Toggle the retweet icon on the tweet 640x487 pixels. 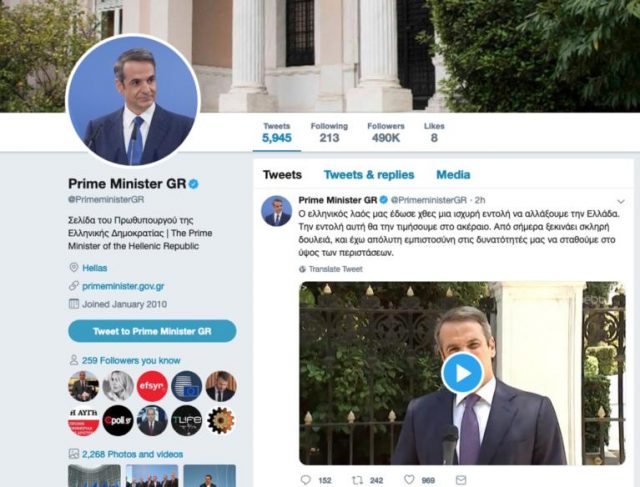[357, 480]
